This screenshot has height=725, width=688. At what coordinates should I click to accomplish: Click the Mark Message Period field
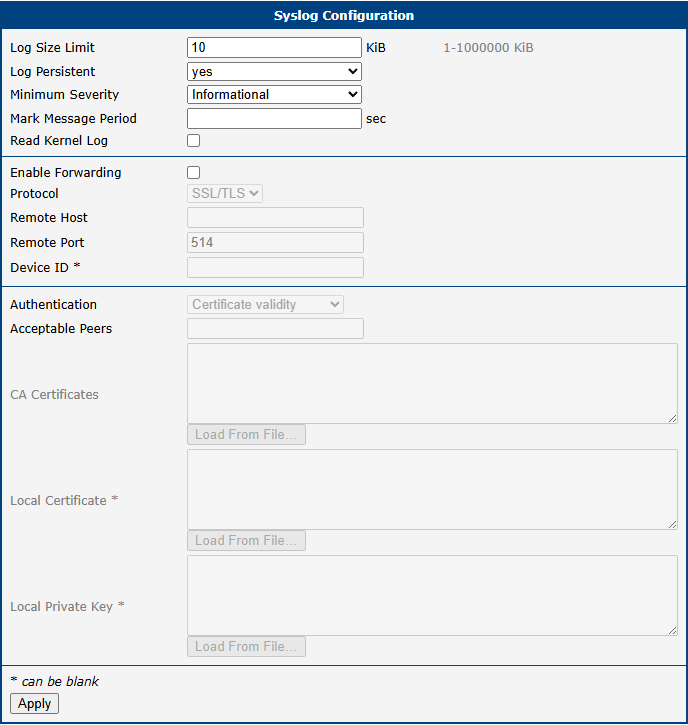pos(274,118)
